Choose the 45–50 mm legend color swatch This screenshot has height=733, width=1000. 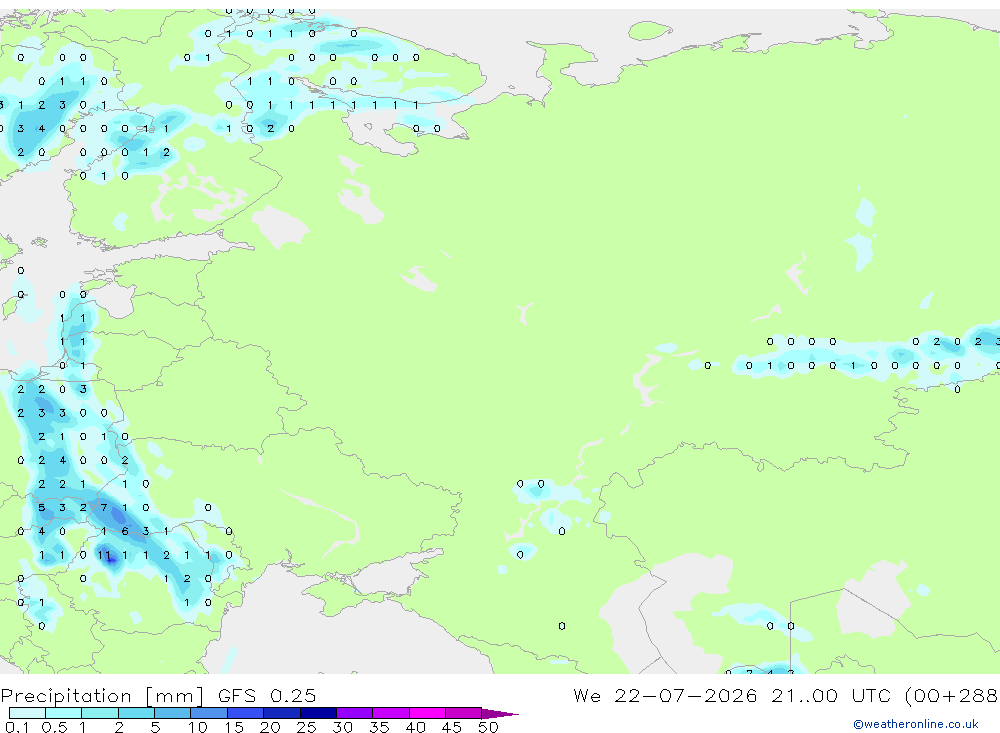coord(464,713)
